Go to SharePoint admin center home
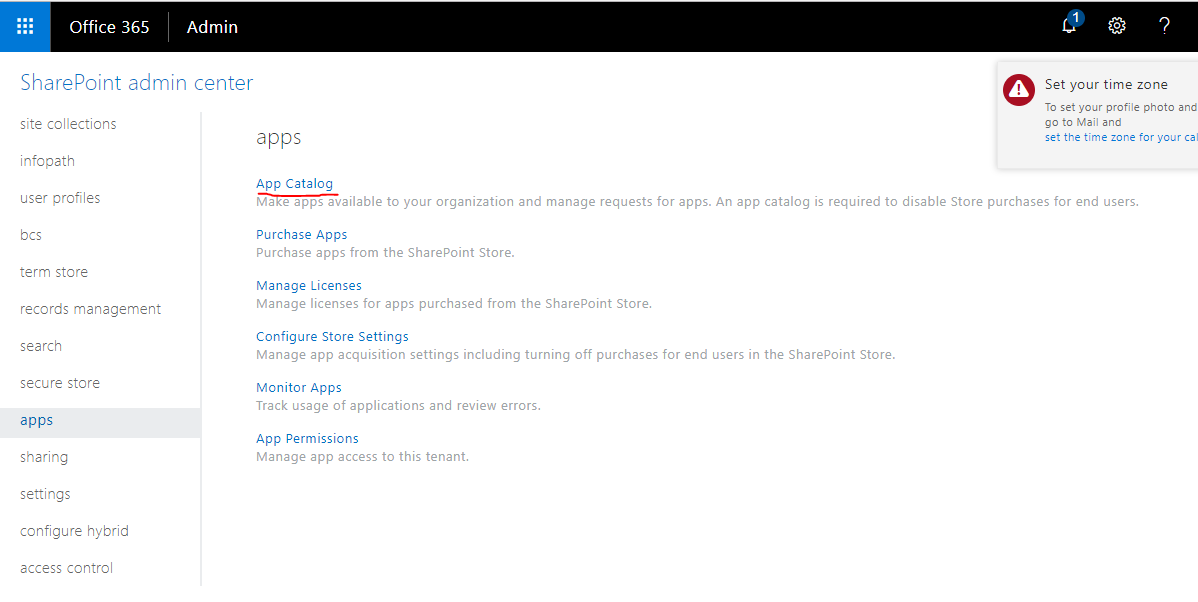This screenshot has height=602, width=1198. pos(137,82)
